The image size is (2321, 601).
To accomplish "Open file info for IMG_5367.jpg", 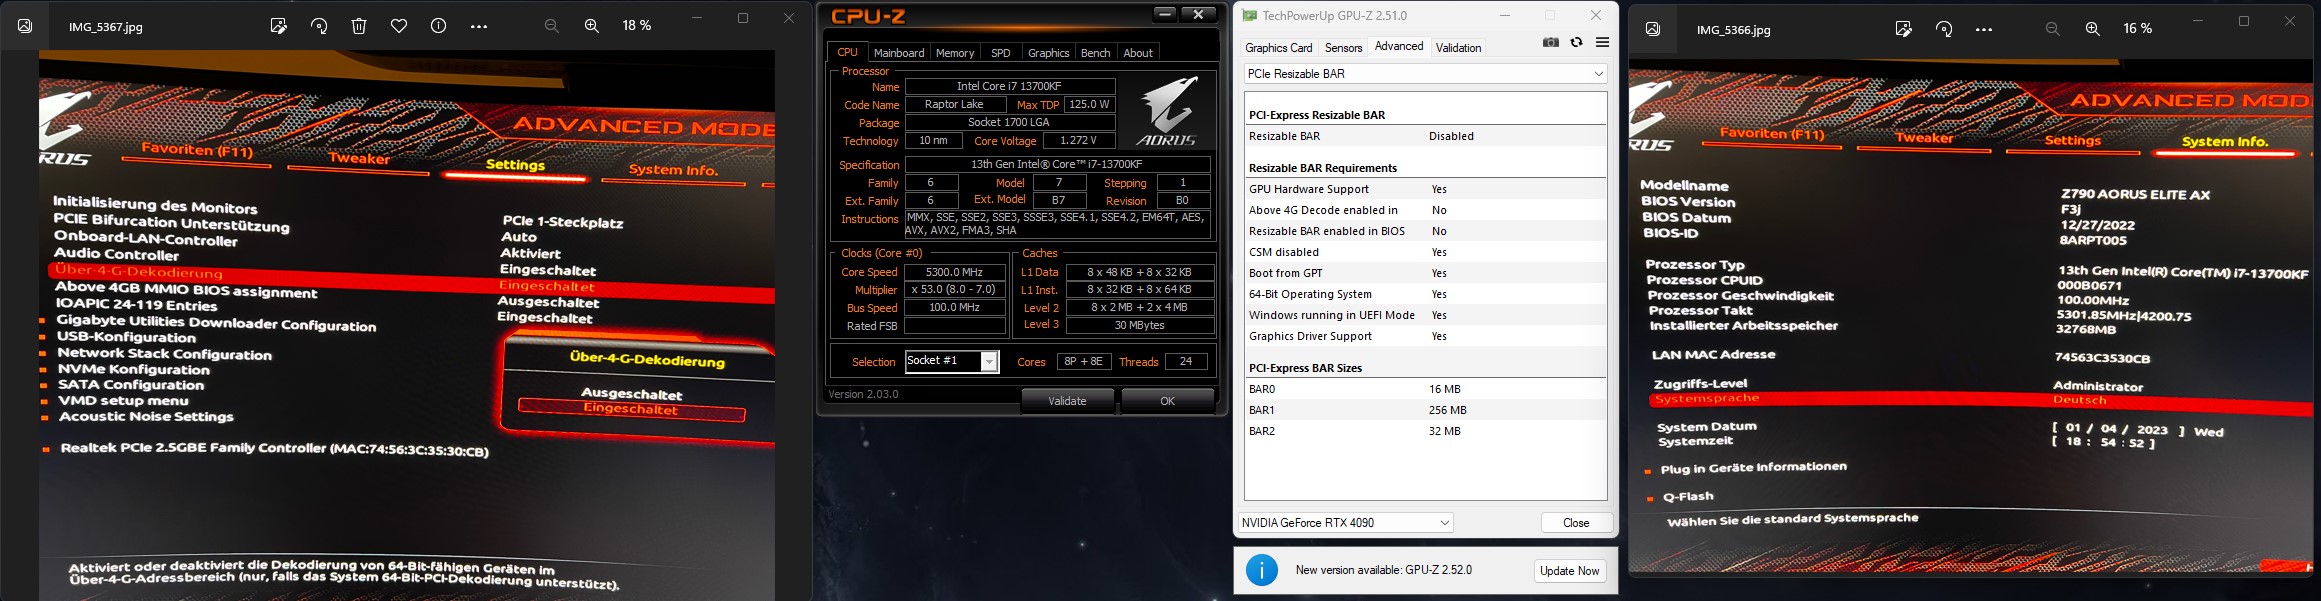I will click(438, 26).
